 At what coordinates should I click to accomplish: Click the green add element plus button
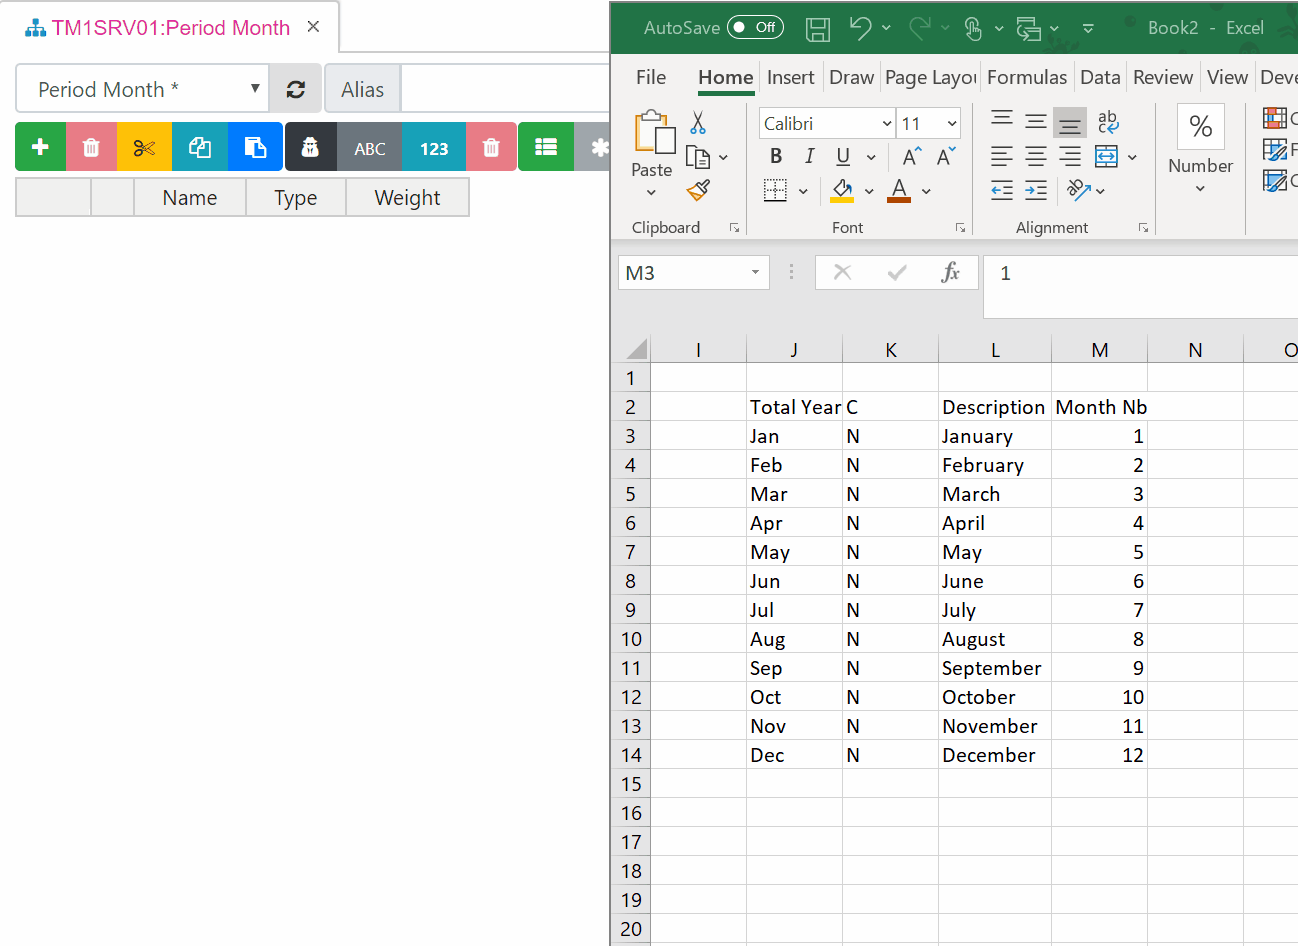tap(41, 147)
